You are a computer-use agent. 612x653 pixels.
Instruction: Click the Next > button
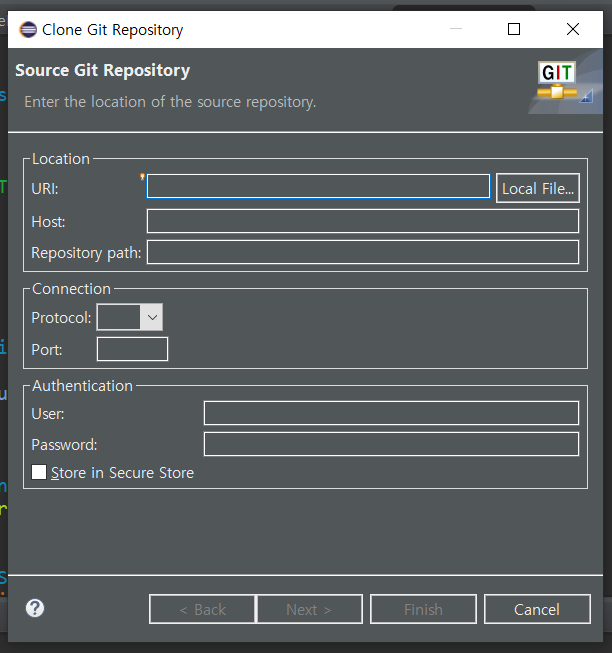[x=309, y=609]
